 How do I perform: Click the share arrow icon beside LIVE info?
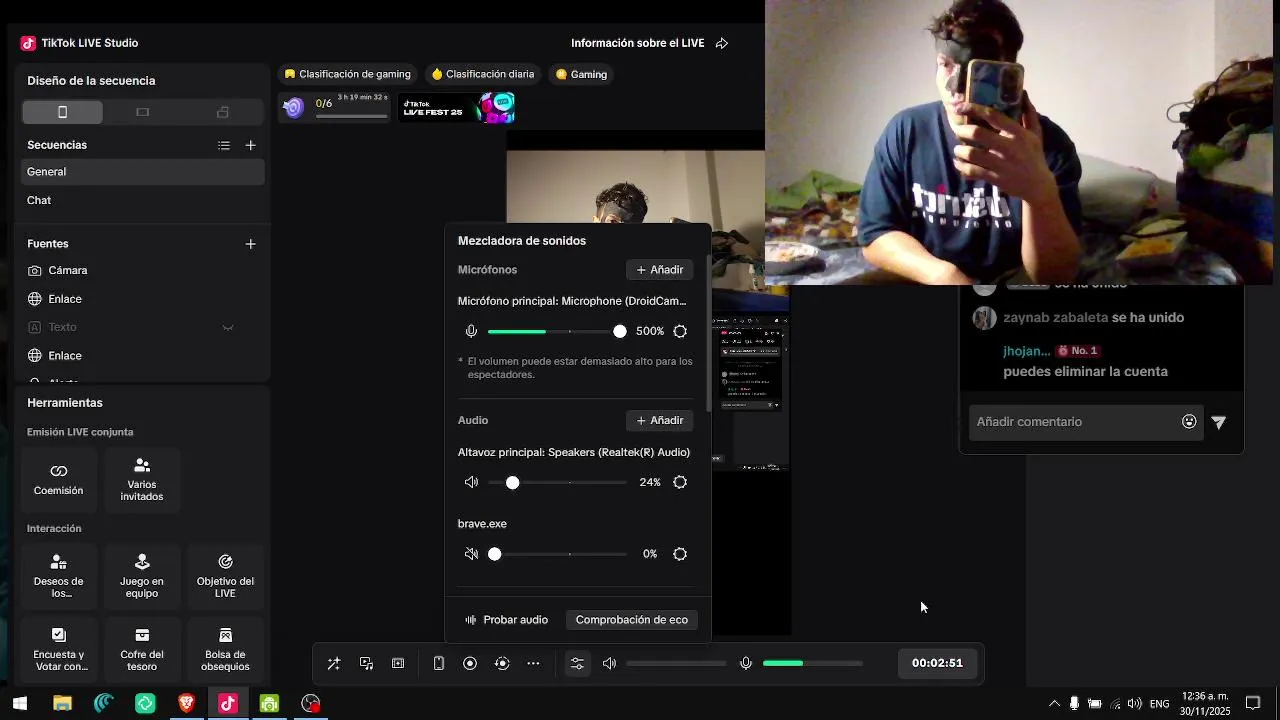coord(722,43)
